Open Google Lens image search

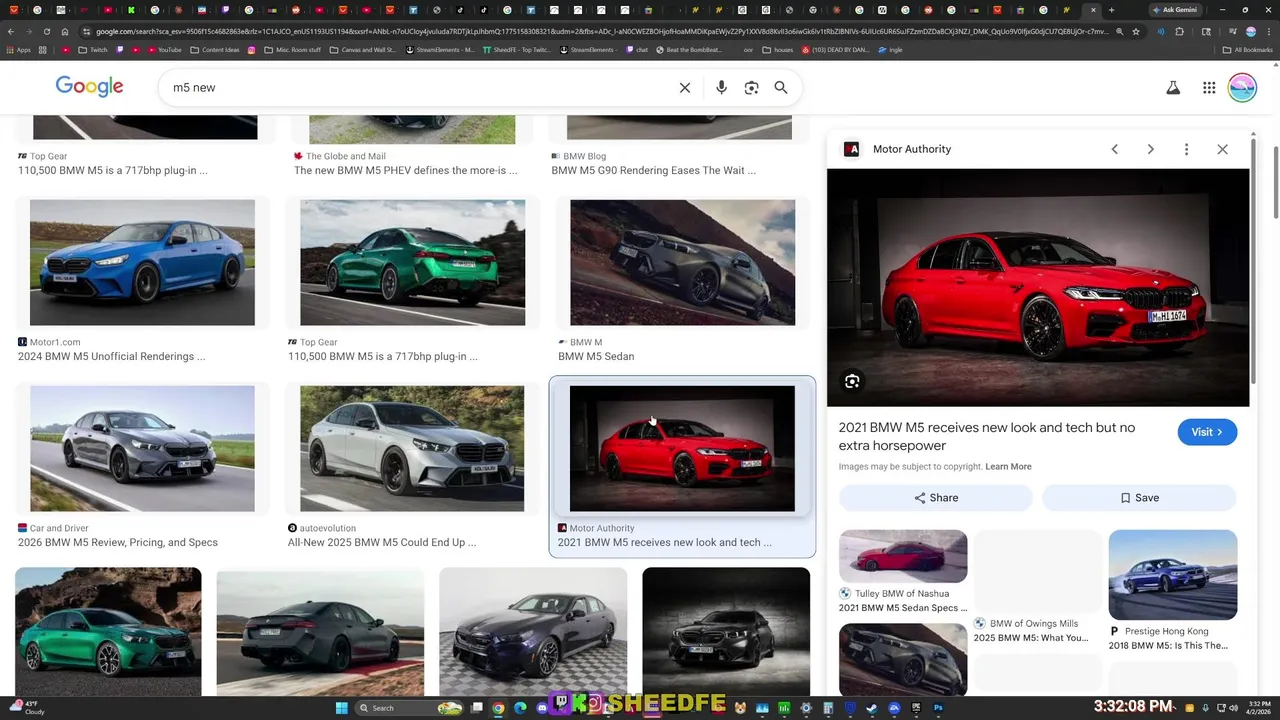coord(751,88)
